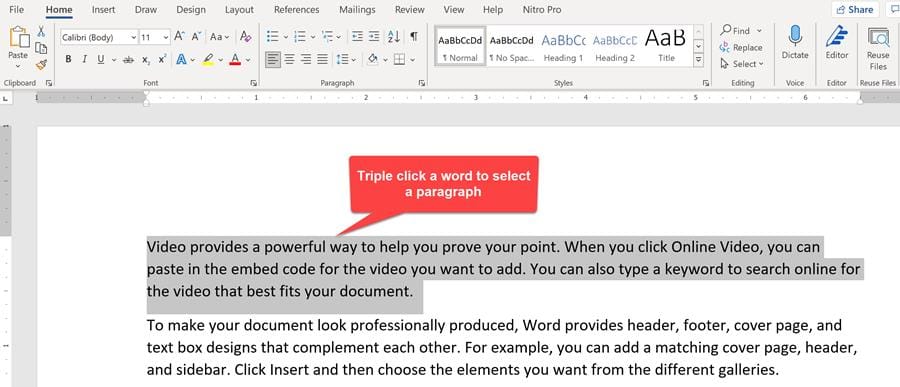Click the ruler tab selector corner

(x=5, y=99)
